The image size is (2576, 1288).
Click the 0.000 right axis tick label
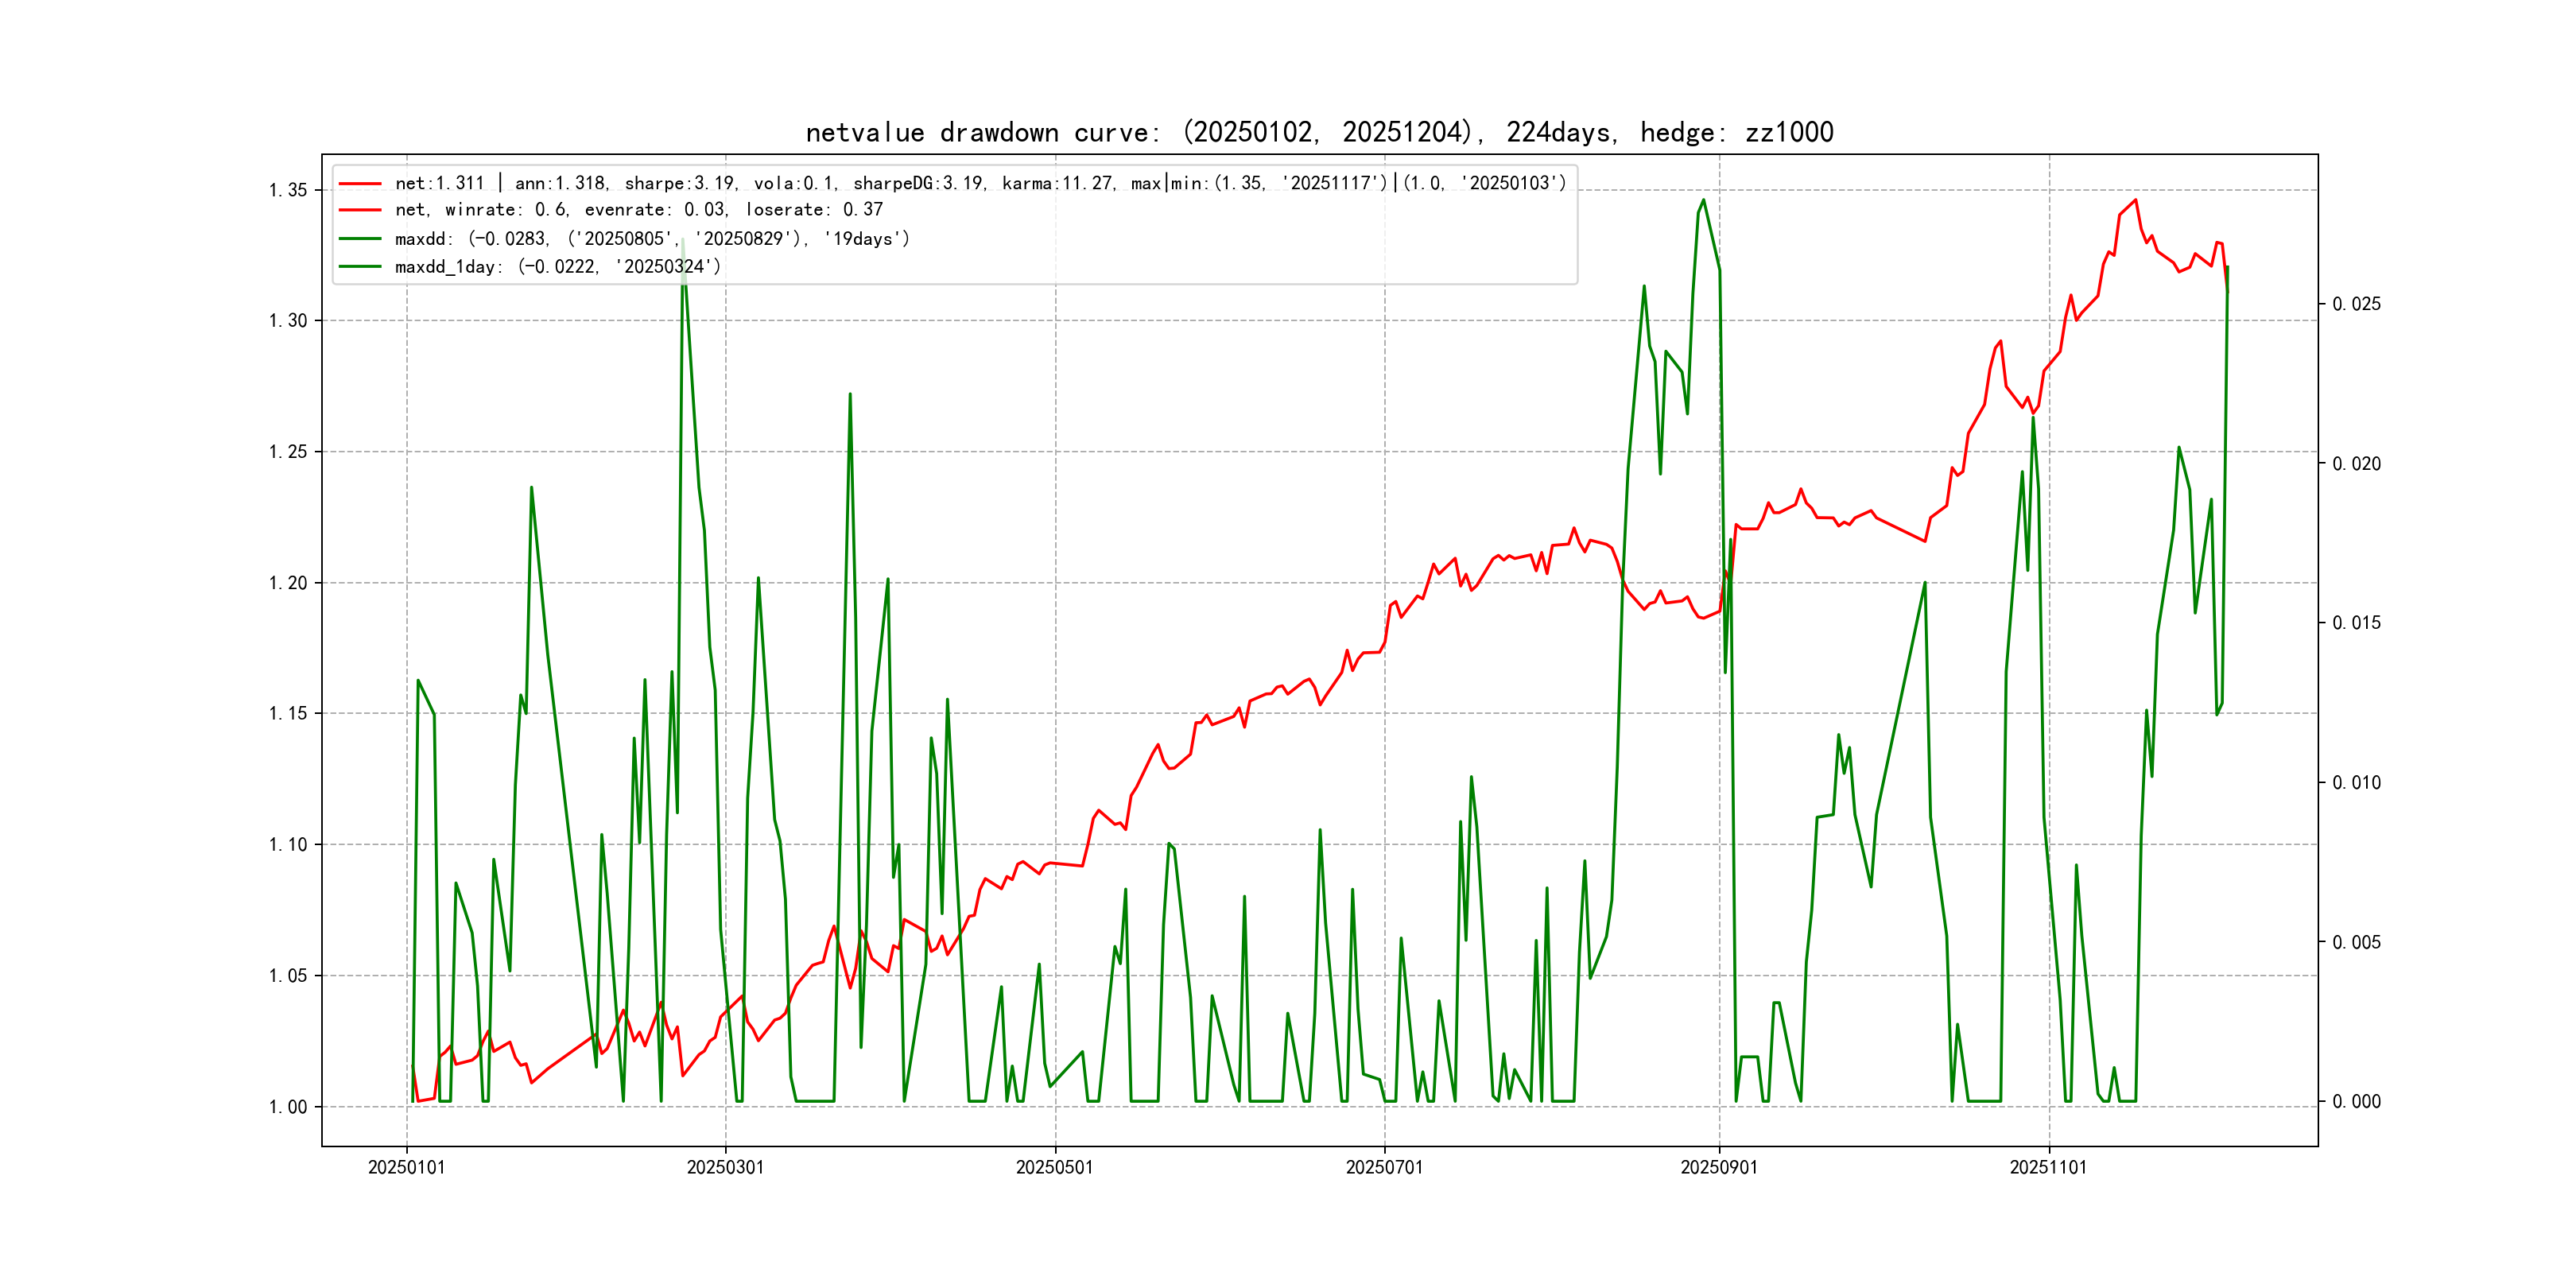(x=2356, y=1102)
